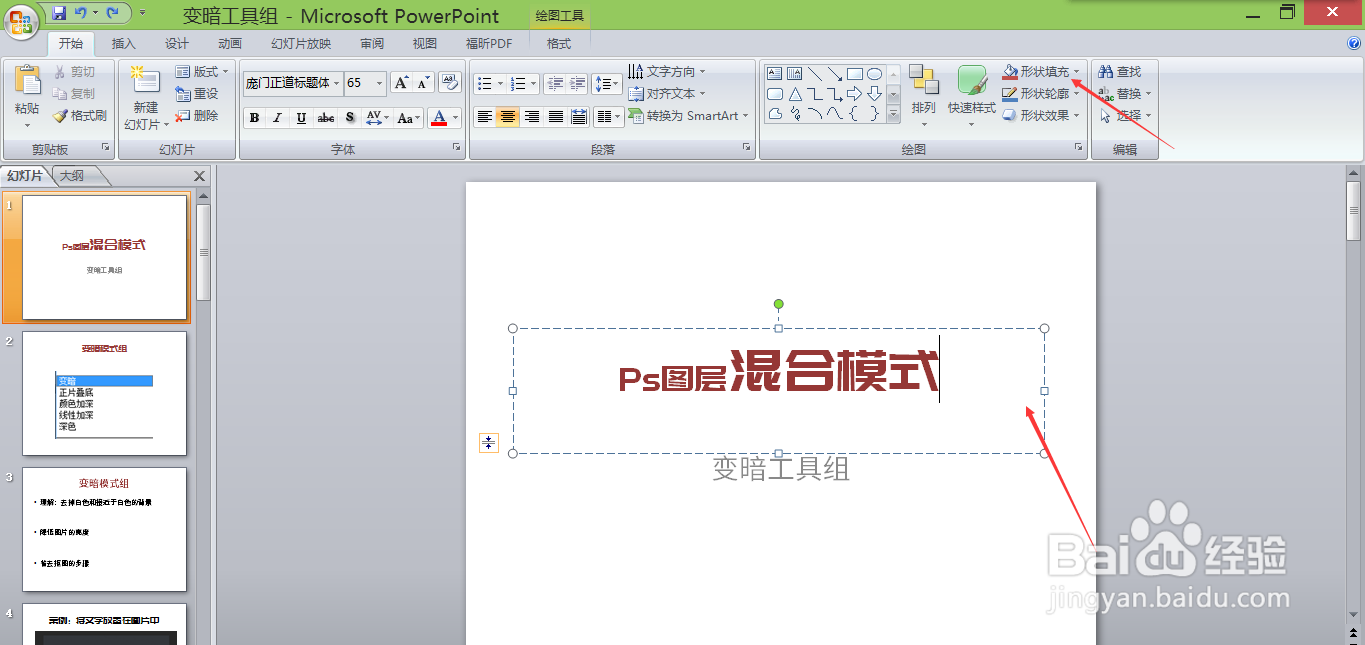
Task: Open the Text Direction (文字方向) dropdown
Action: [667, 71]
